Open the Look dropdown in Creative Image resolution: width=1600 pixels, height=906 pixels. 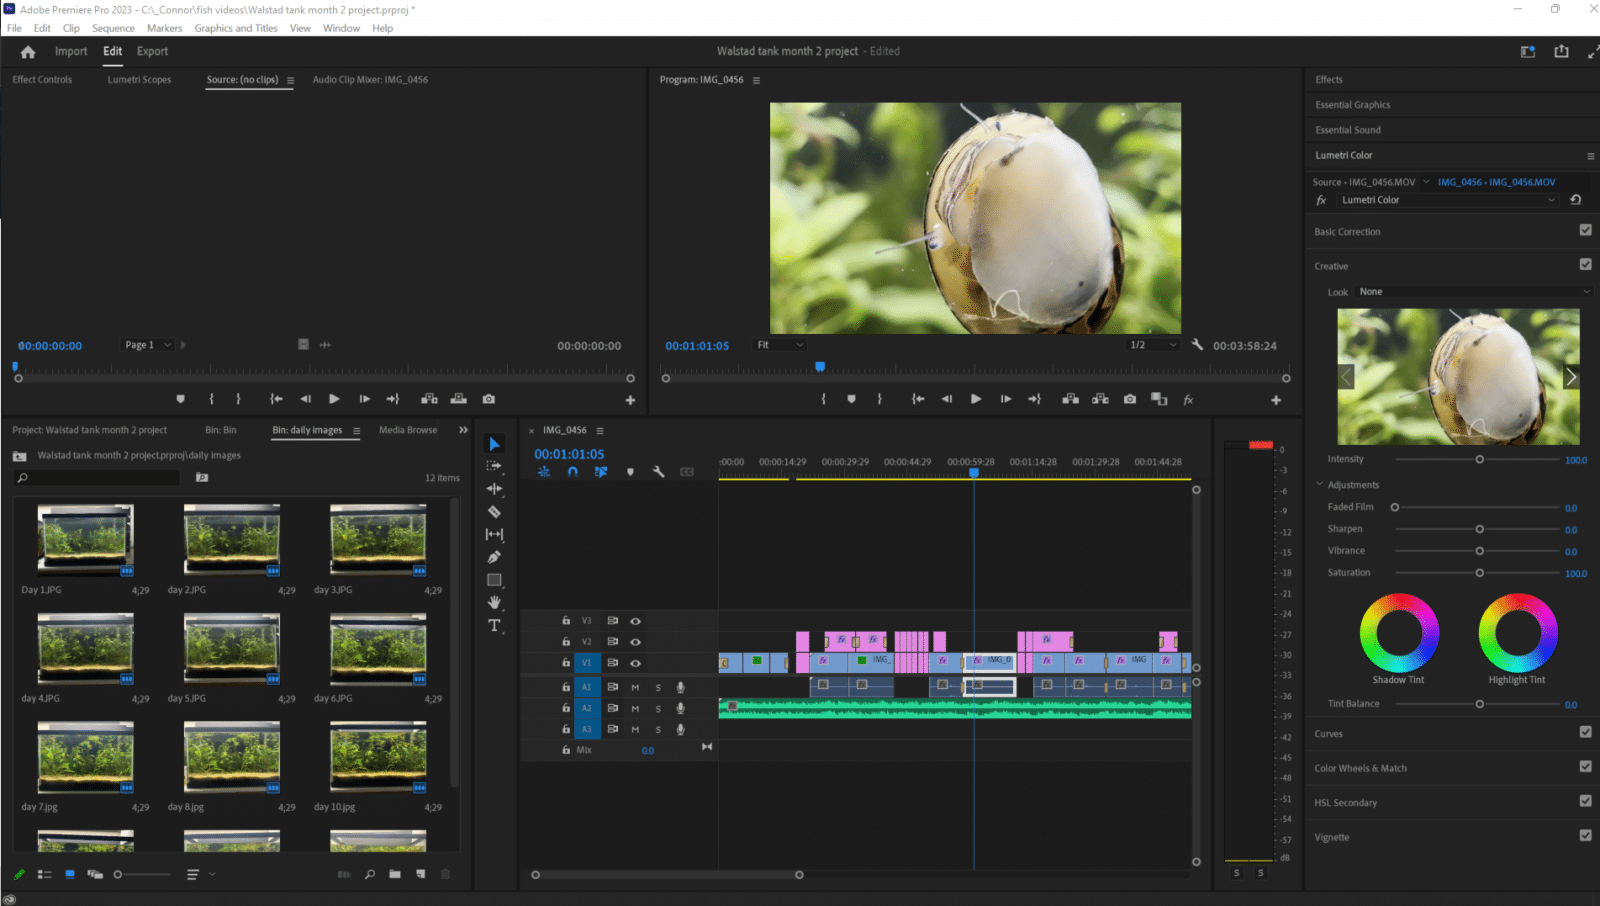pyautogui.click(x=1472, y=292)
